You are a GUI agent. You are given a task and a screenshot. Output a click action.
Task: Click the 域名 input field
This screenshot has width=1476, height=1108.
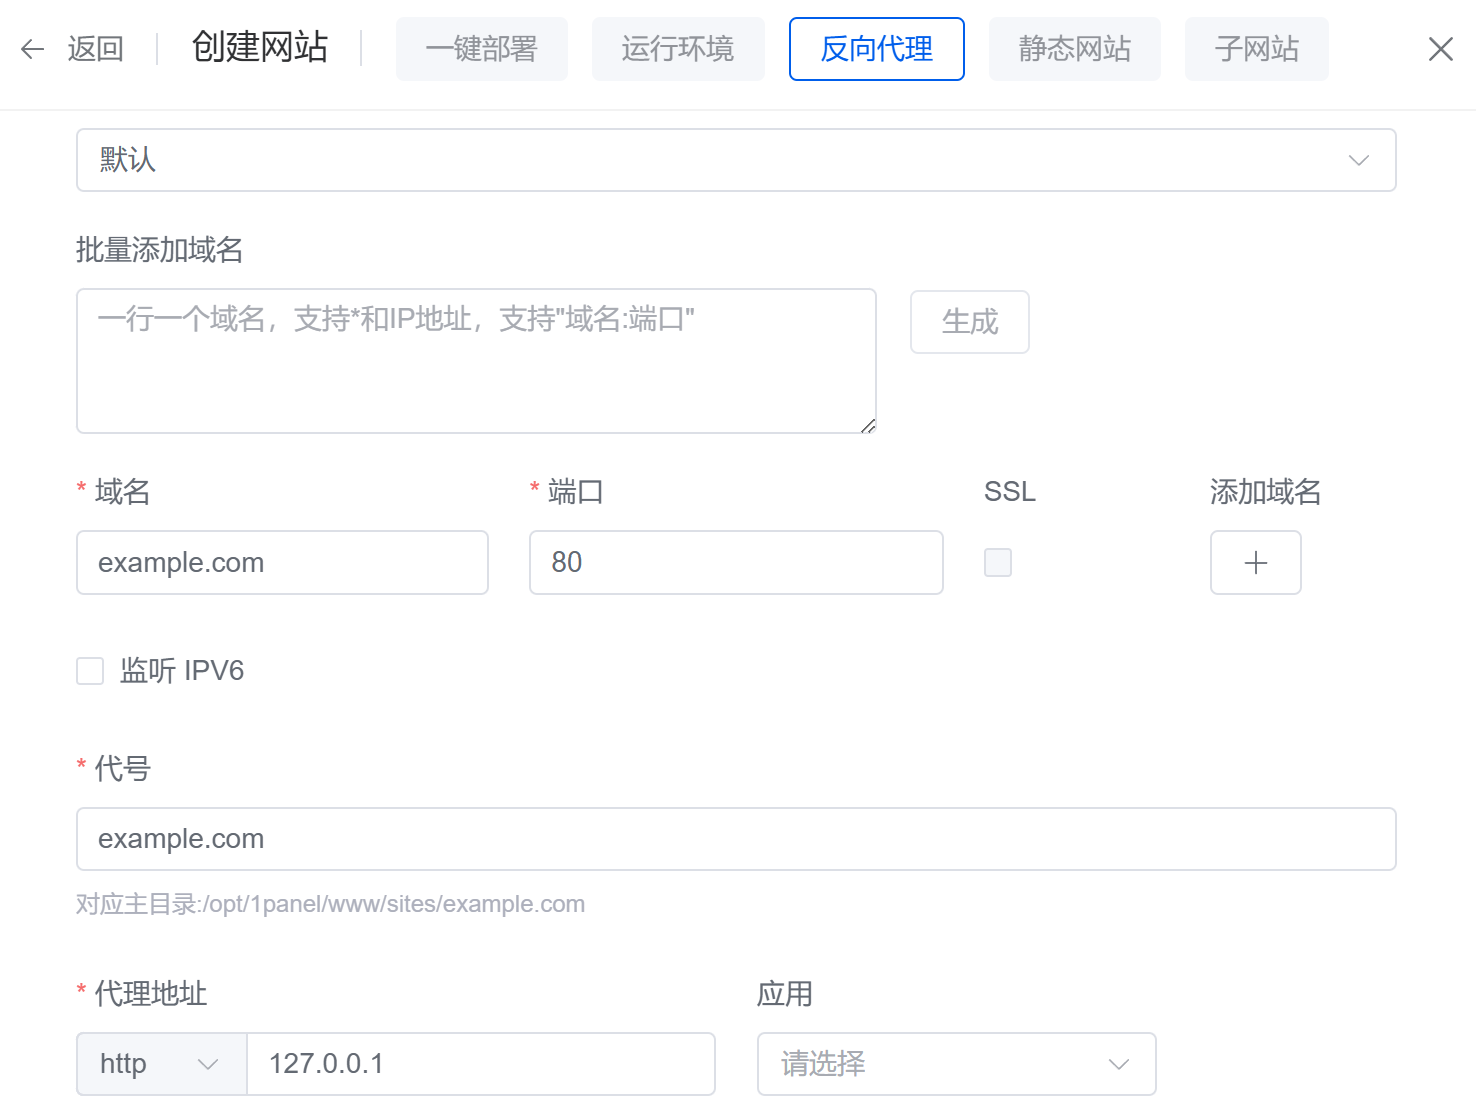coord(282,563)
